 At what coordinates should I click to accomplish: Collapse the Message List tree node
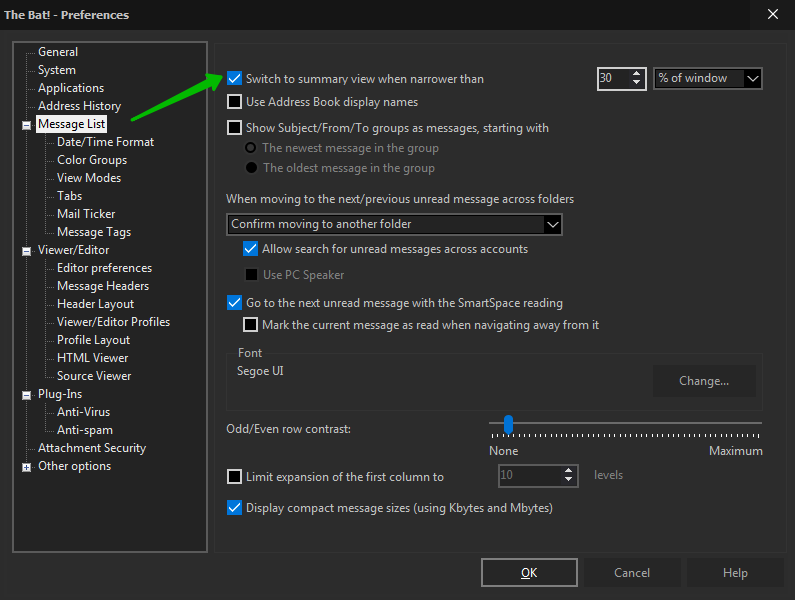(x=26, y=125)
